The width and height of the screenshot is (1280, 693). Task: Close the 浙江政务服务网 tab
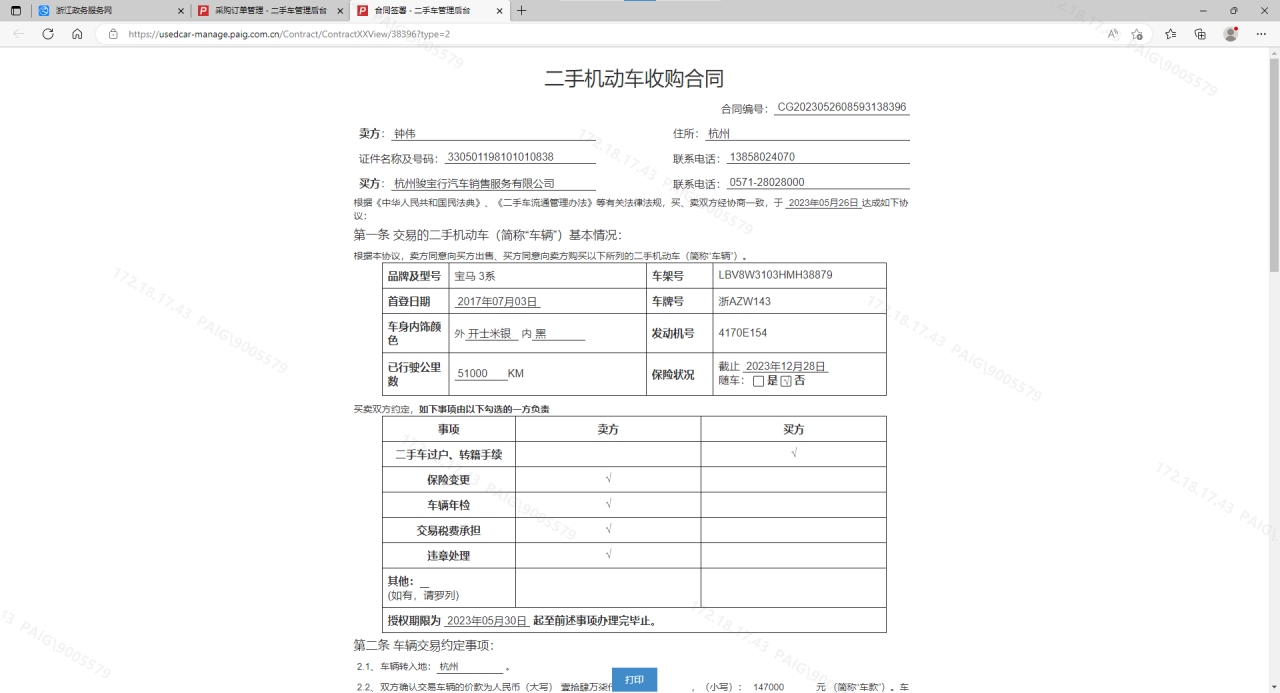point(181,11)
